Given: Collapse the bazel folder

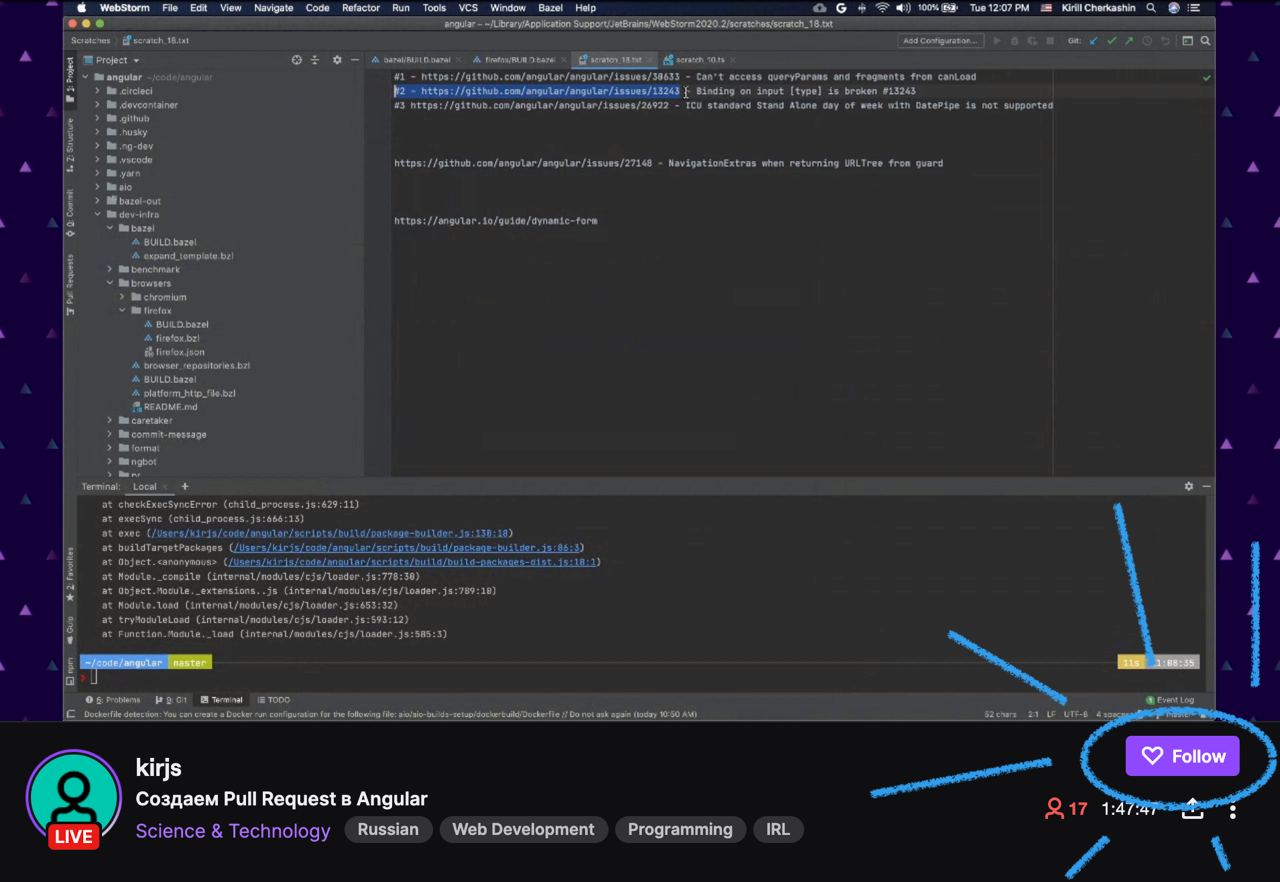Looking at the screenshot, I should 111,228.
